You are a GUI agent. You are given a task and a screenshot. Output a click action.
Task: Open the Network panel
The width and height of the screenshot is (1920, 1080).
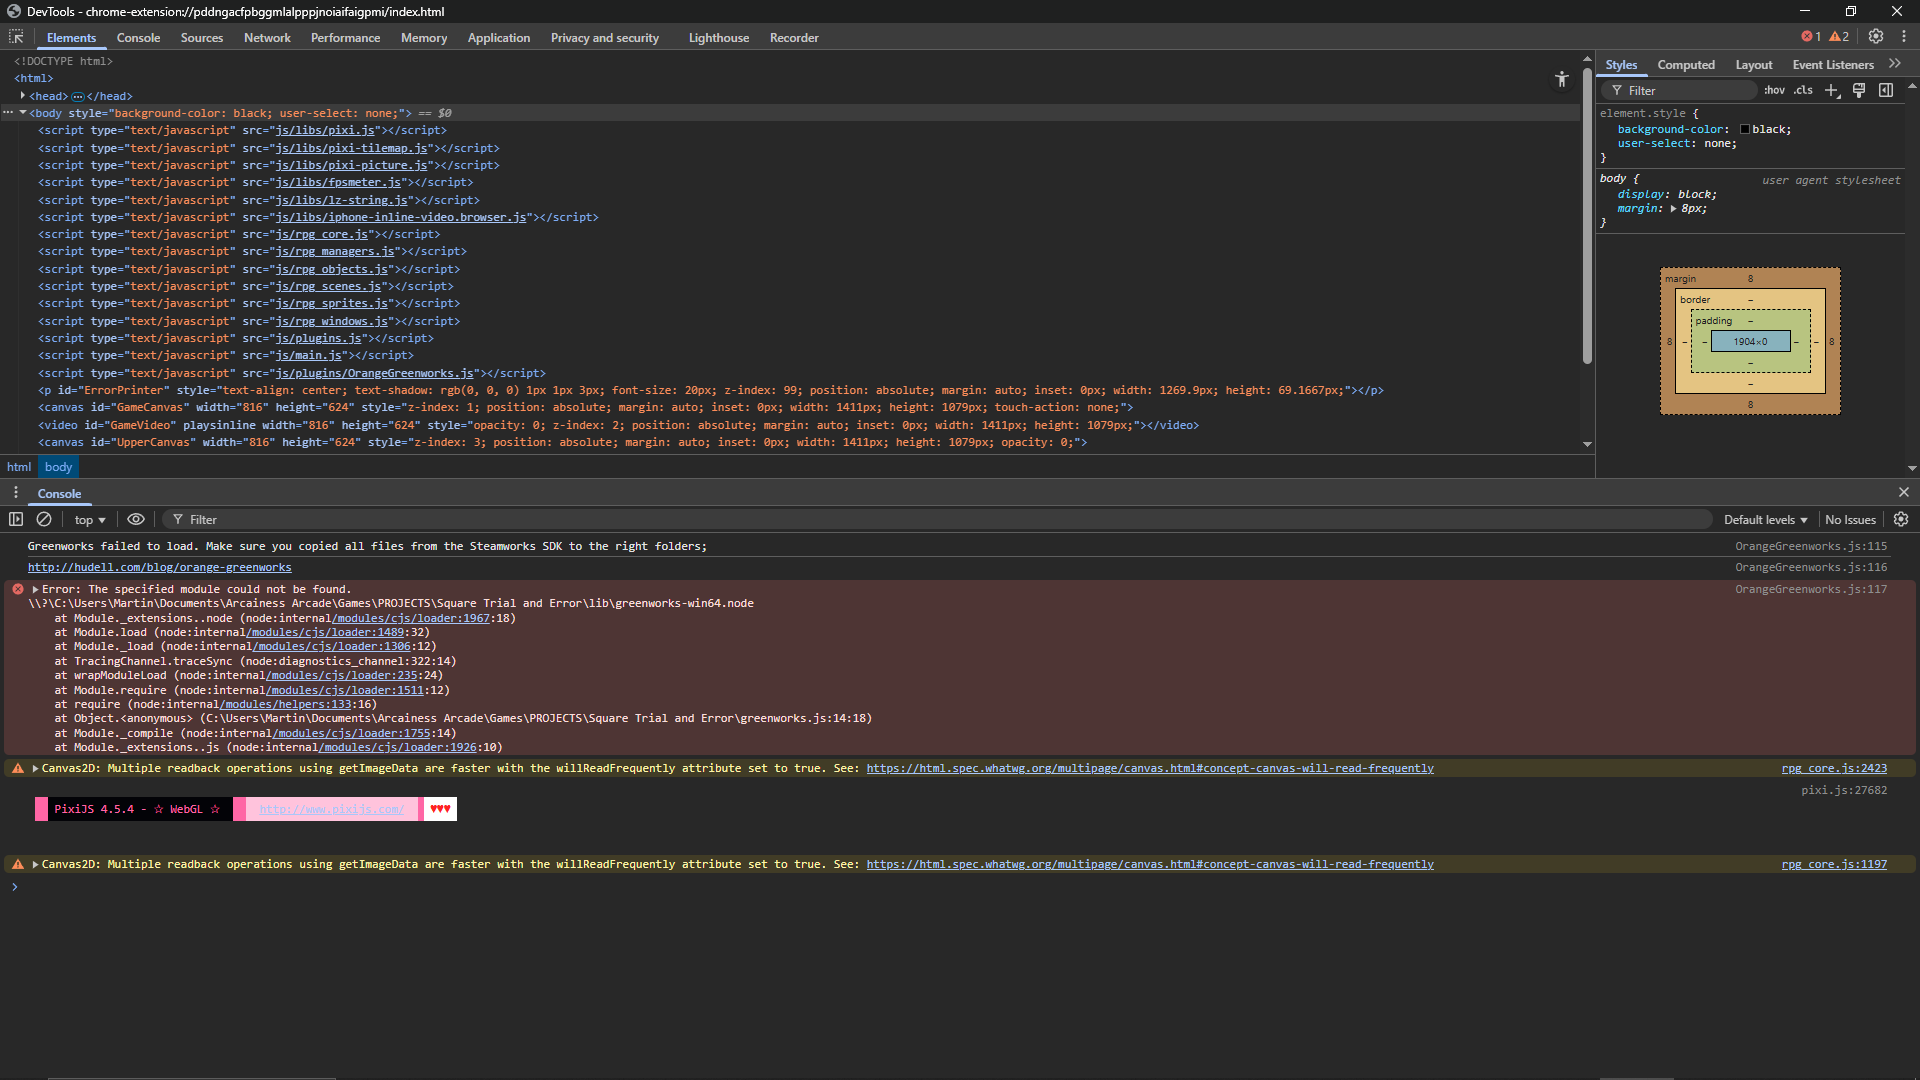267,38
